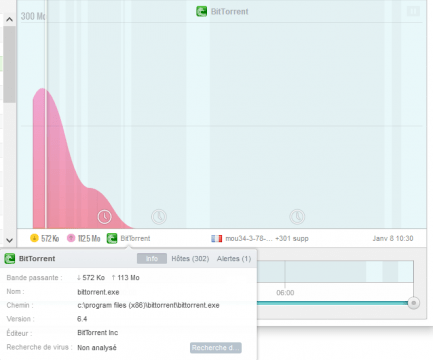
Task: Click the scroll down arrow in the left list
Action: [x=9, y=240]
